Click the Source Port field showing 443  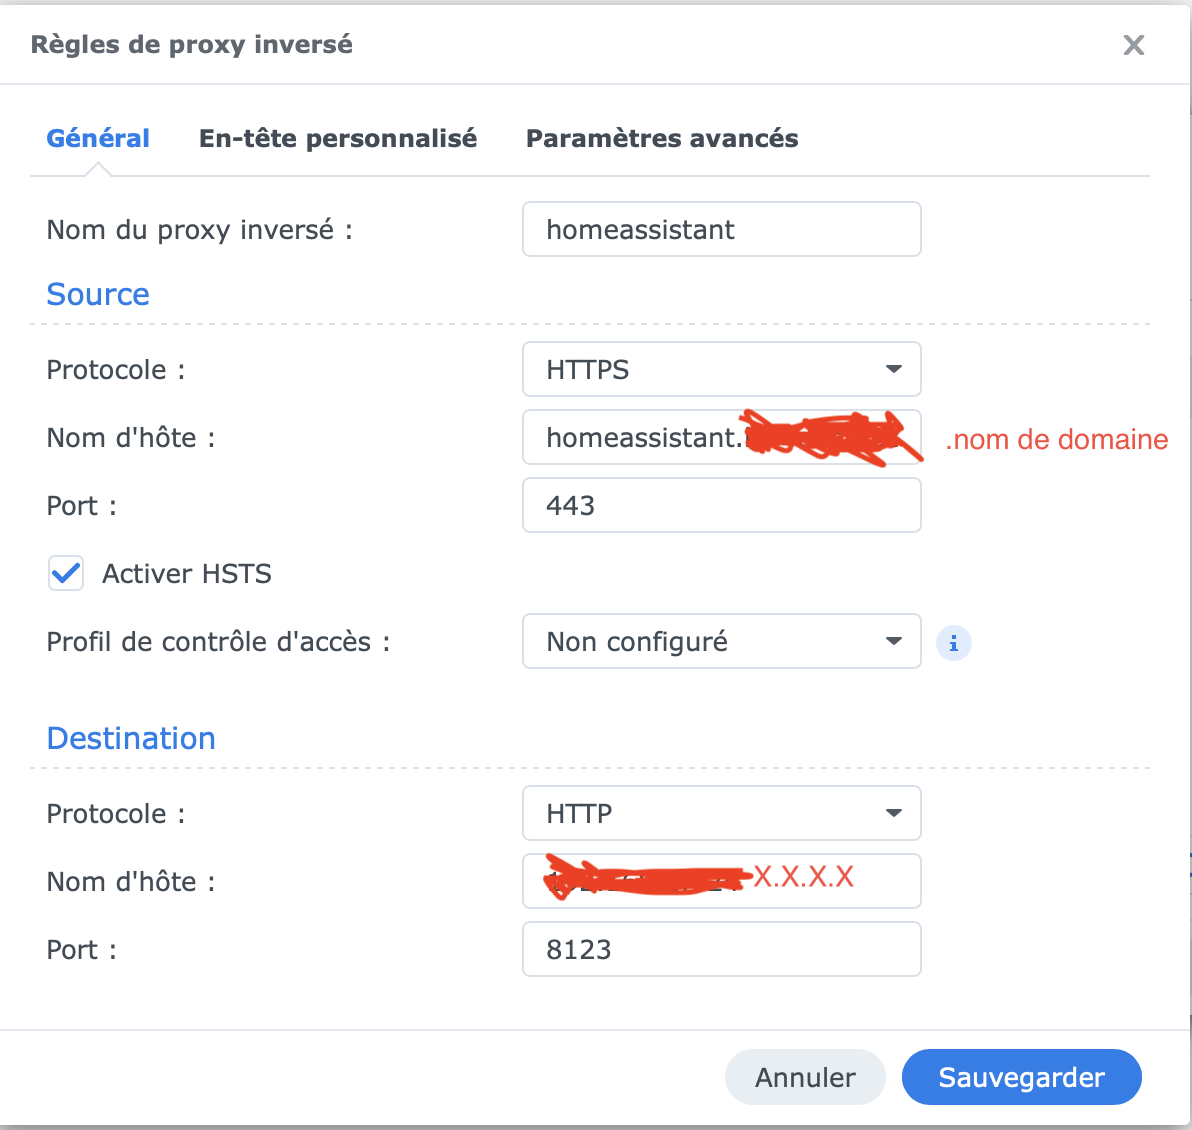pos(720,506)
